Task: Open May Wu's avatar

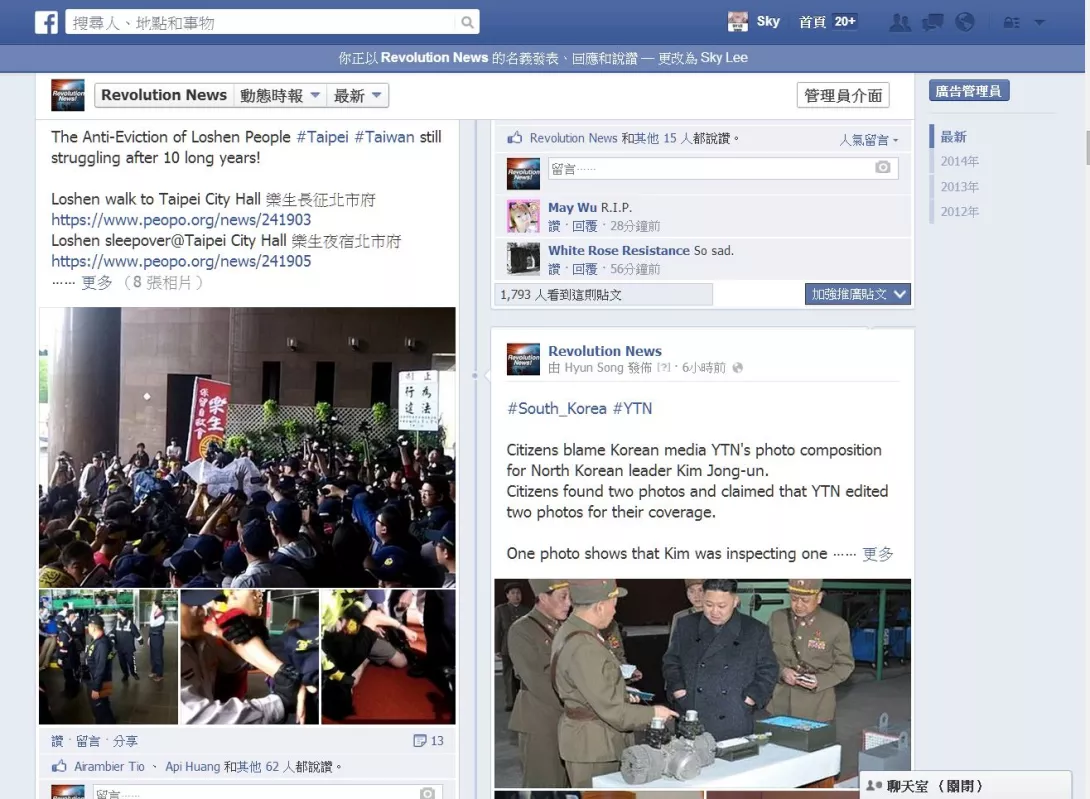Action: [x=523, y=216]
